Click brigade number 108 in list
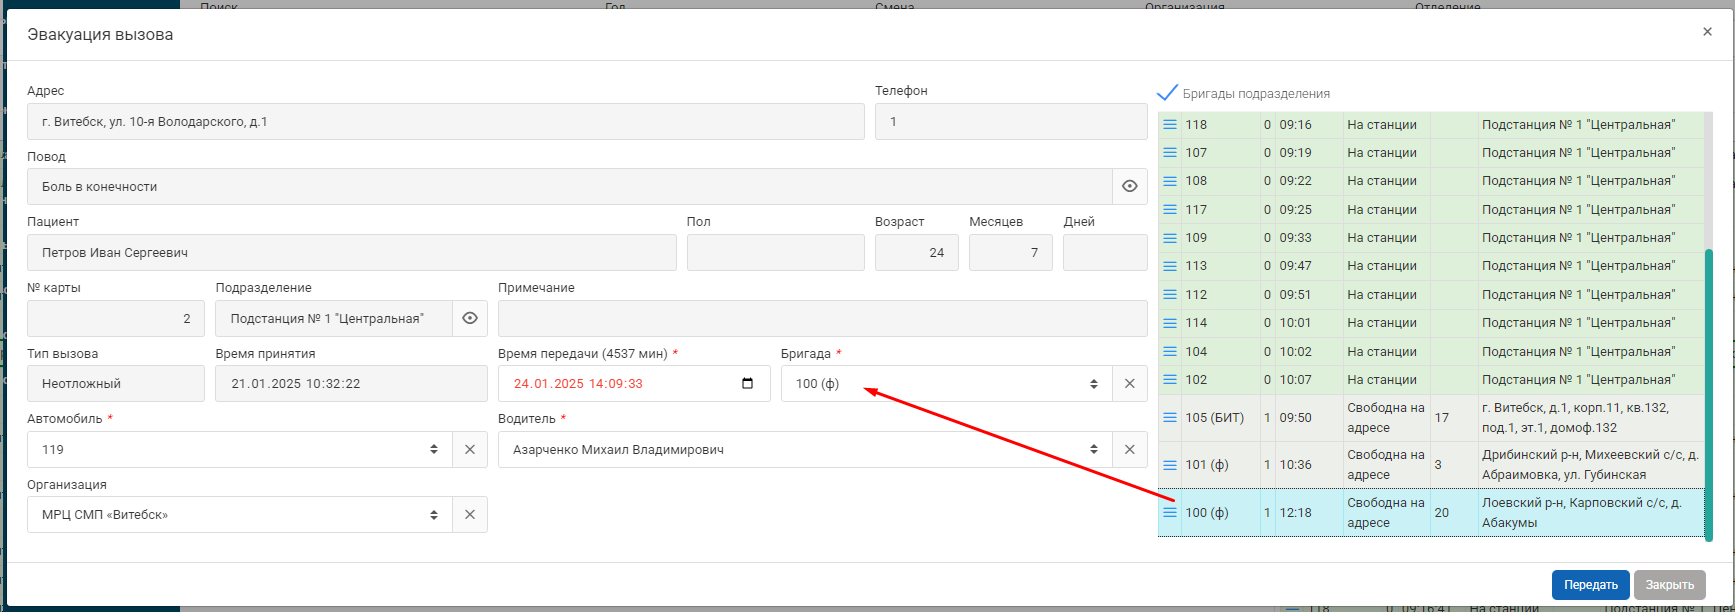 [1196, 181]
